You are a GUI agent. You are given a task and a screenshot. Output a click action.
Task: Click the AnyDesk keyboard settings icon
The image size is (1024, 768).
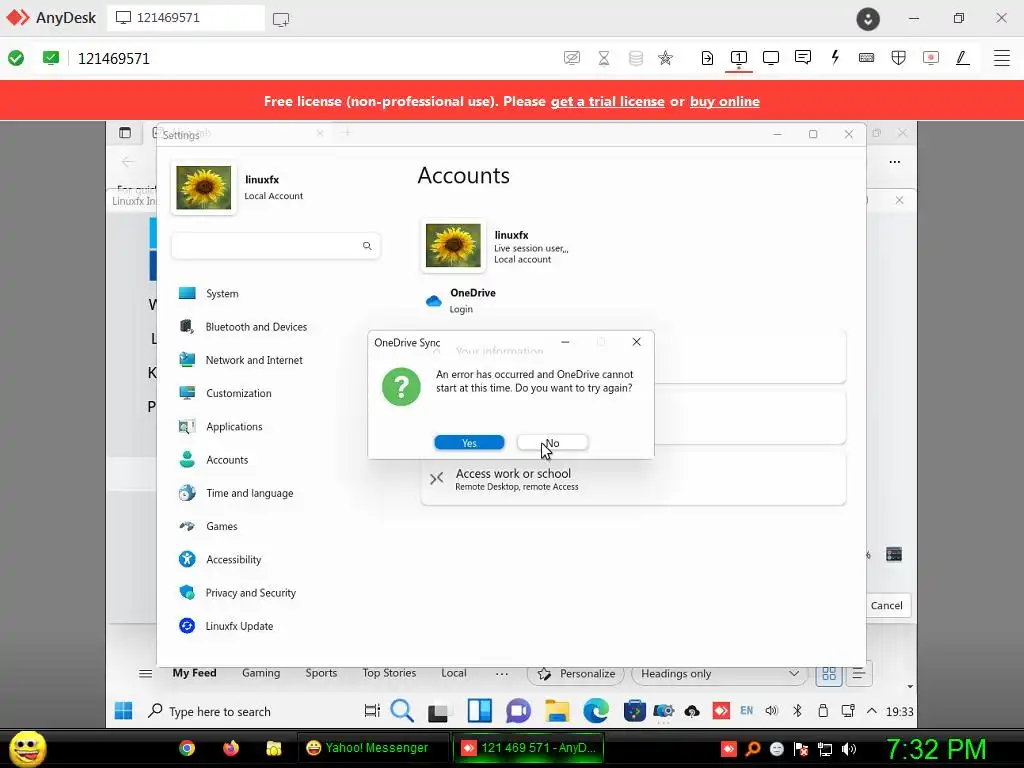[x=867, y=57]
